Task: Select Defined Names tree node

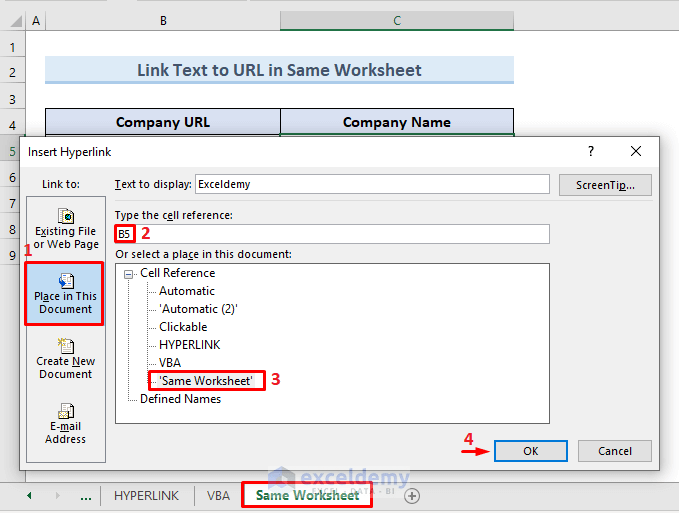Action: (x=180, y=399)
